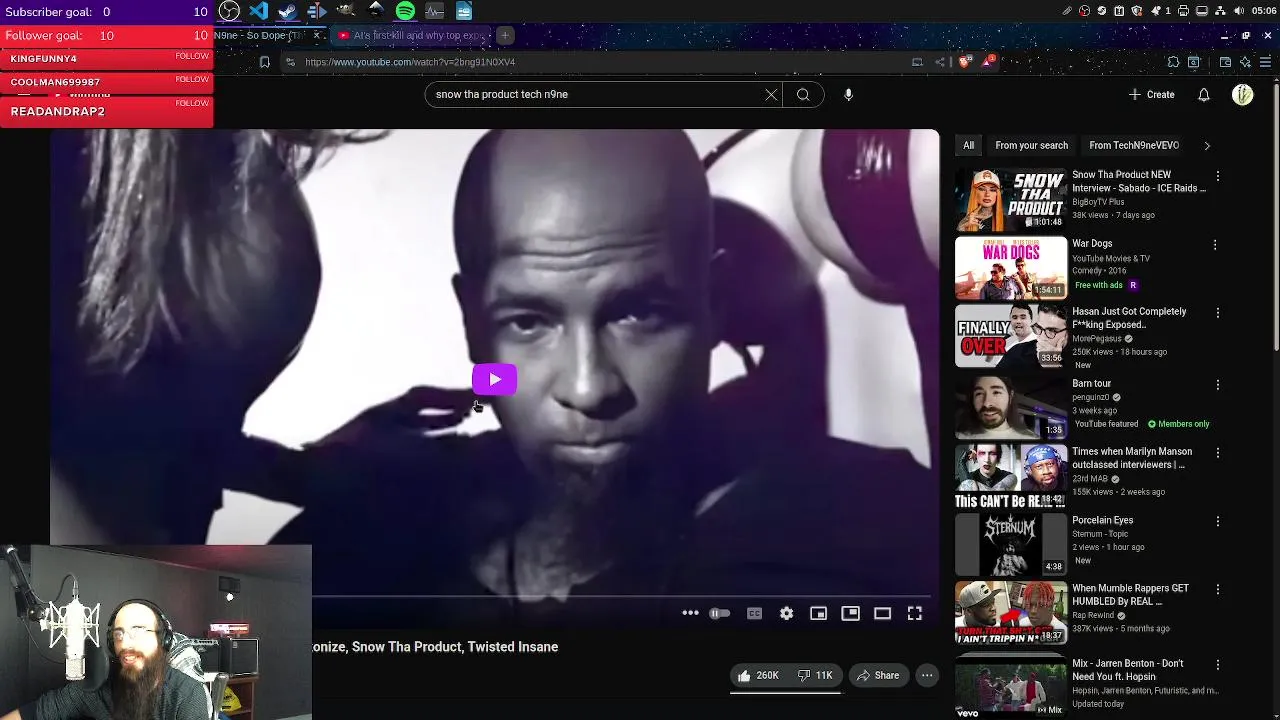Open the Marilyn Manson interviewers video thumbnail
1280x720 pixels.
click(x=1011, y=476)
